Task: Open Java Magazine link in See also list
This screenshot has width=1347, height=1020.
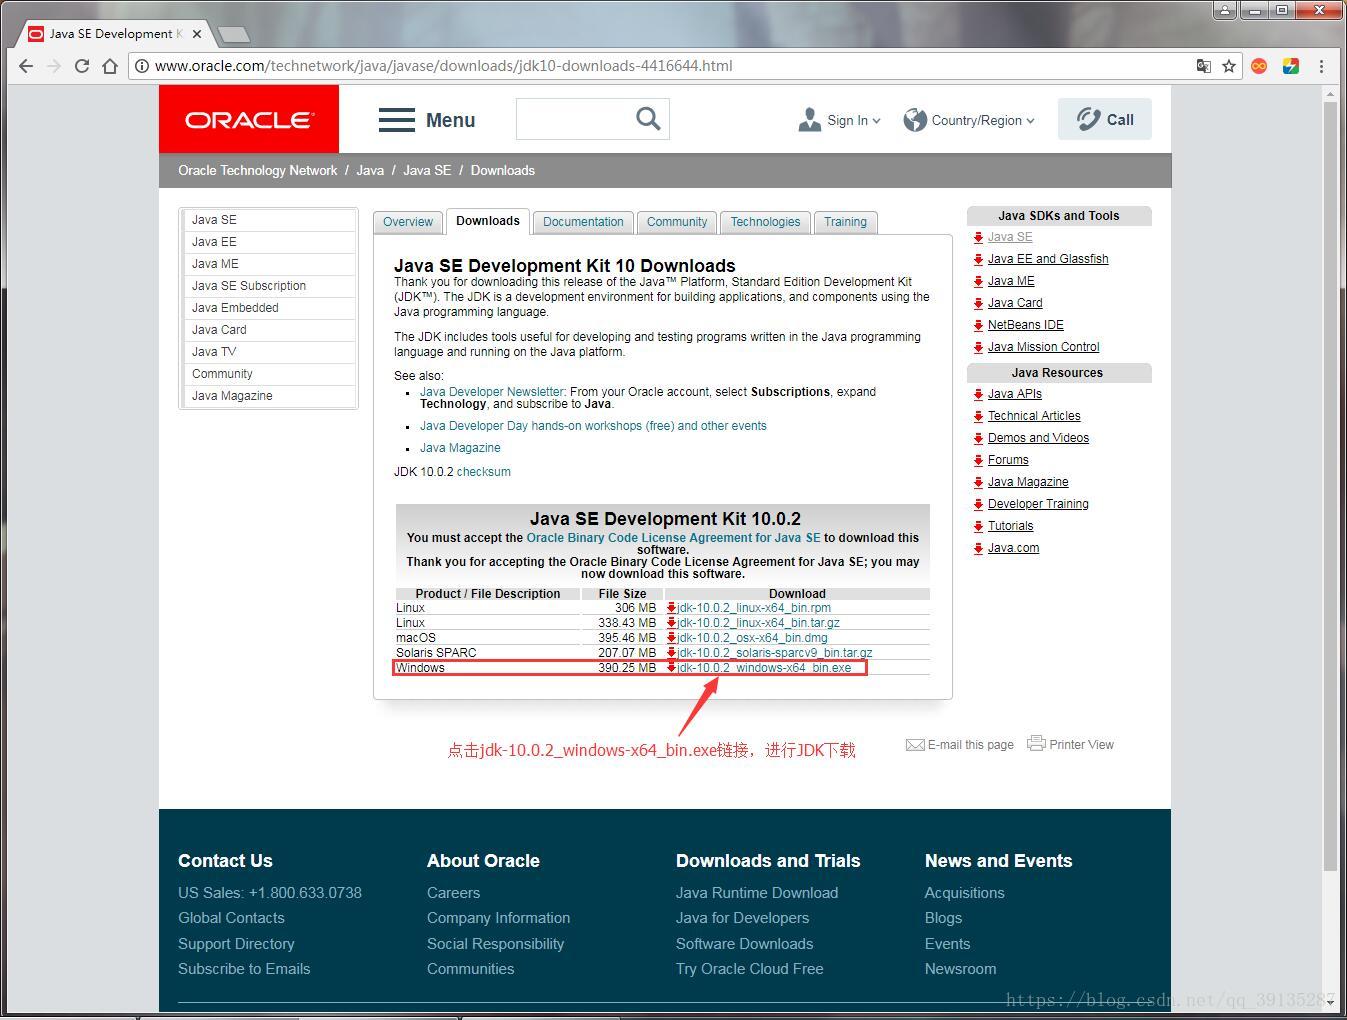Action: pyautogui.click(x=460, y=448)
